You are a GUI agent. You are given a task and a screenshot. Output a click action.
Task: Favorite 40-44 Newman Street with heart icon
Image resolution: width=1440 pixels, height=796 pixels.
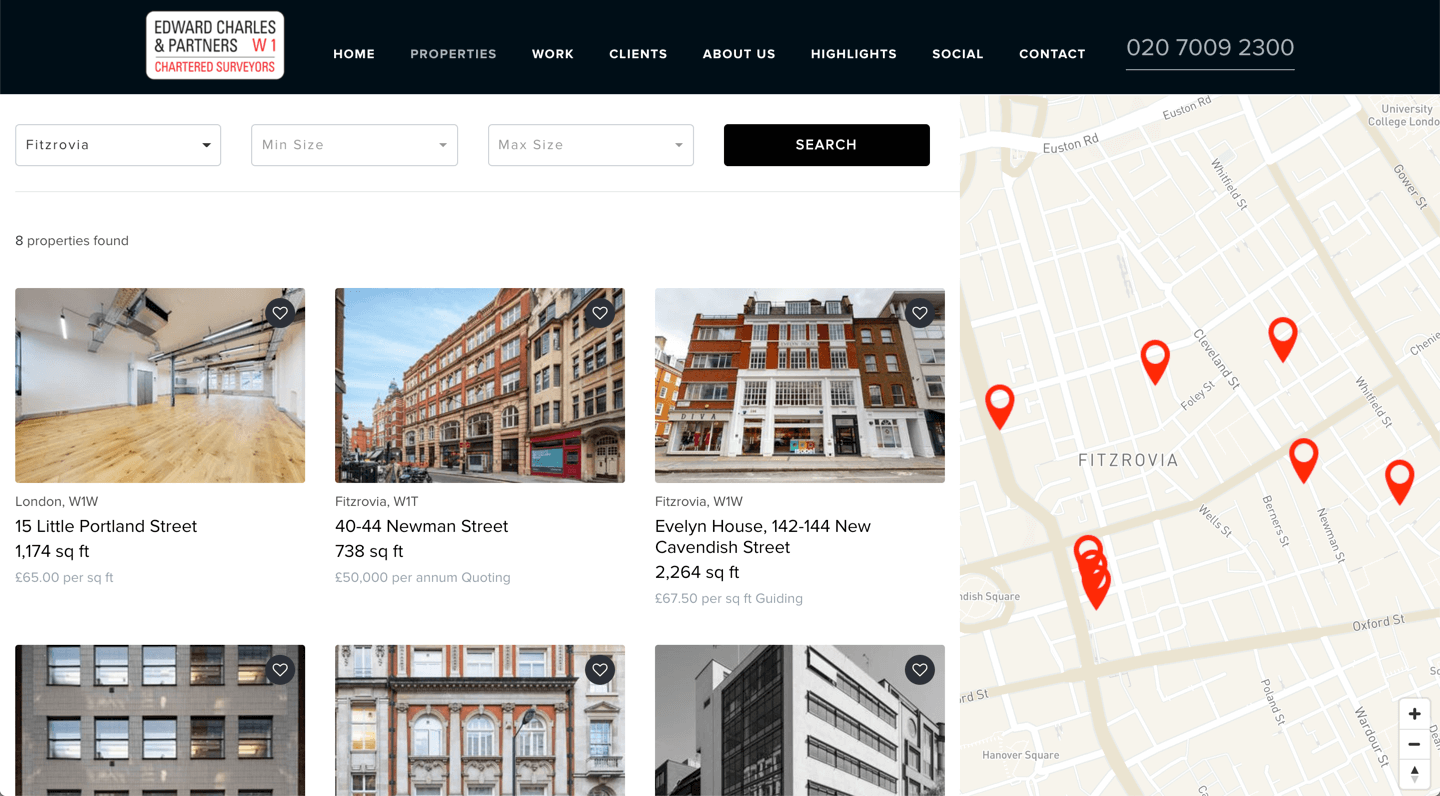coord(600,313)
